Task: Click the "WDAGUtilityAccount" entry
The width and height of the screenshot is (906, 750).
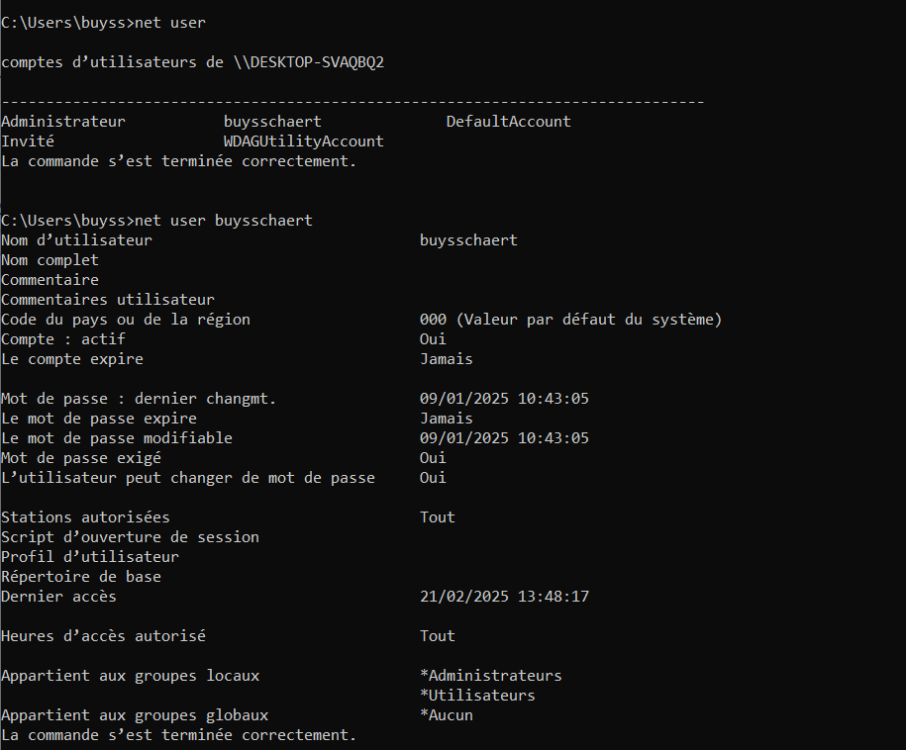Action: tap(303, 142)
